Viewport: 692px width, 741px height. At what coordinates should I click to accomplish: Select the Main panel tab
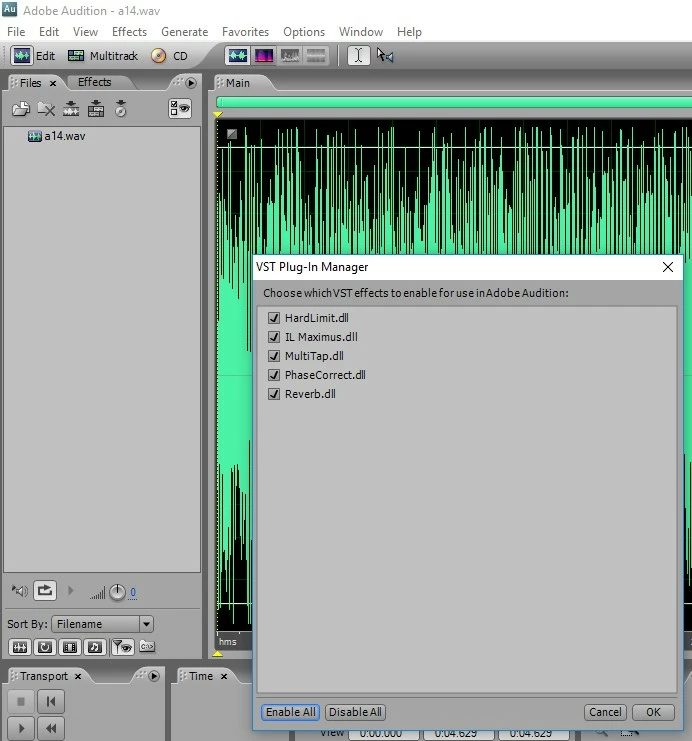238,83
